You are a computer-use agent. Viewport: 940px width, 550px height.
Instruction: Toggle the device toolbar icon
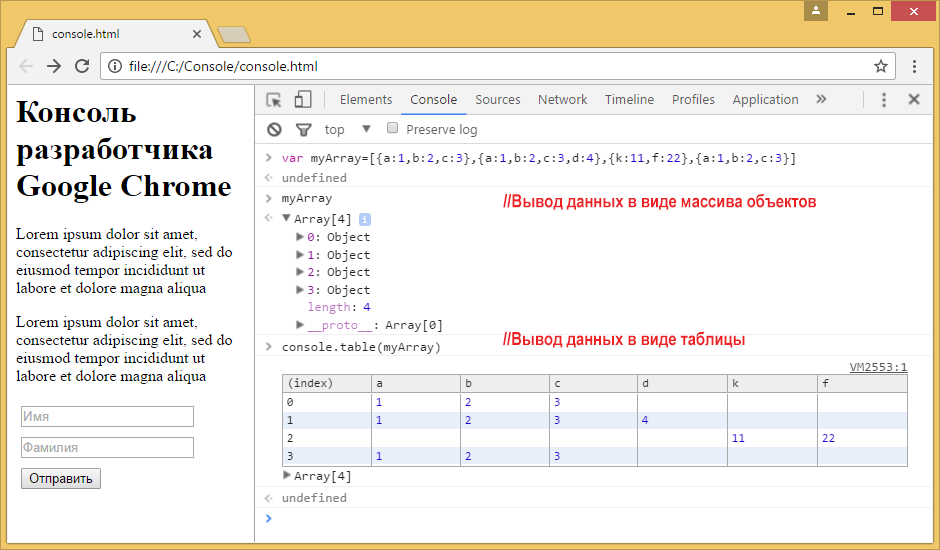coord(303,100)
